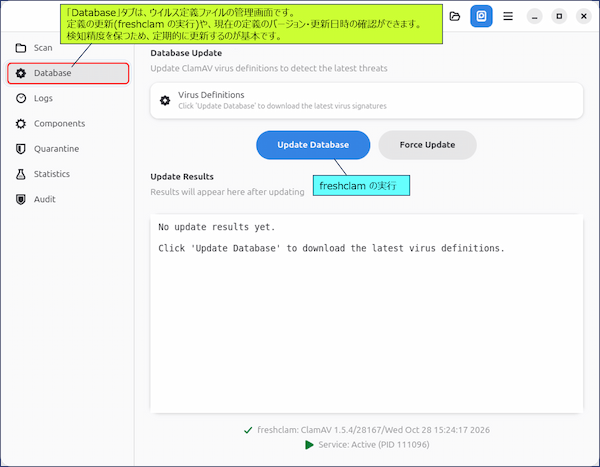Select the Audit tab
Image resolution: width=600 pixels, height=467 pixels.
point(68,199)
